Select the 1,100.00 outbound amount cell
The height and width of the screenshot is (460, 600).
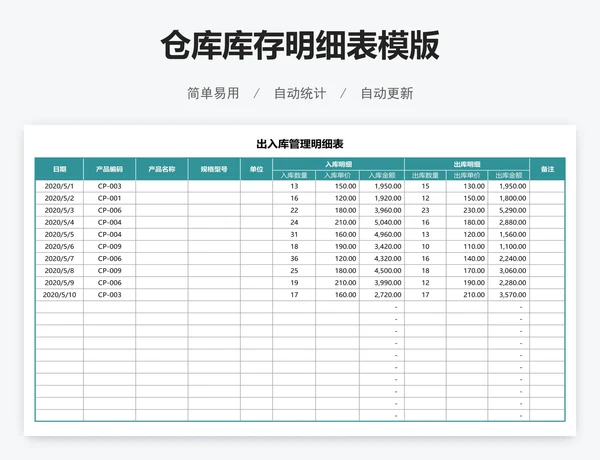click(x=509, y=246)
